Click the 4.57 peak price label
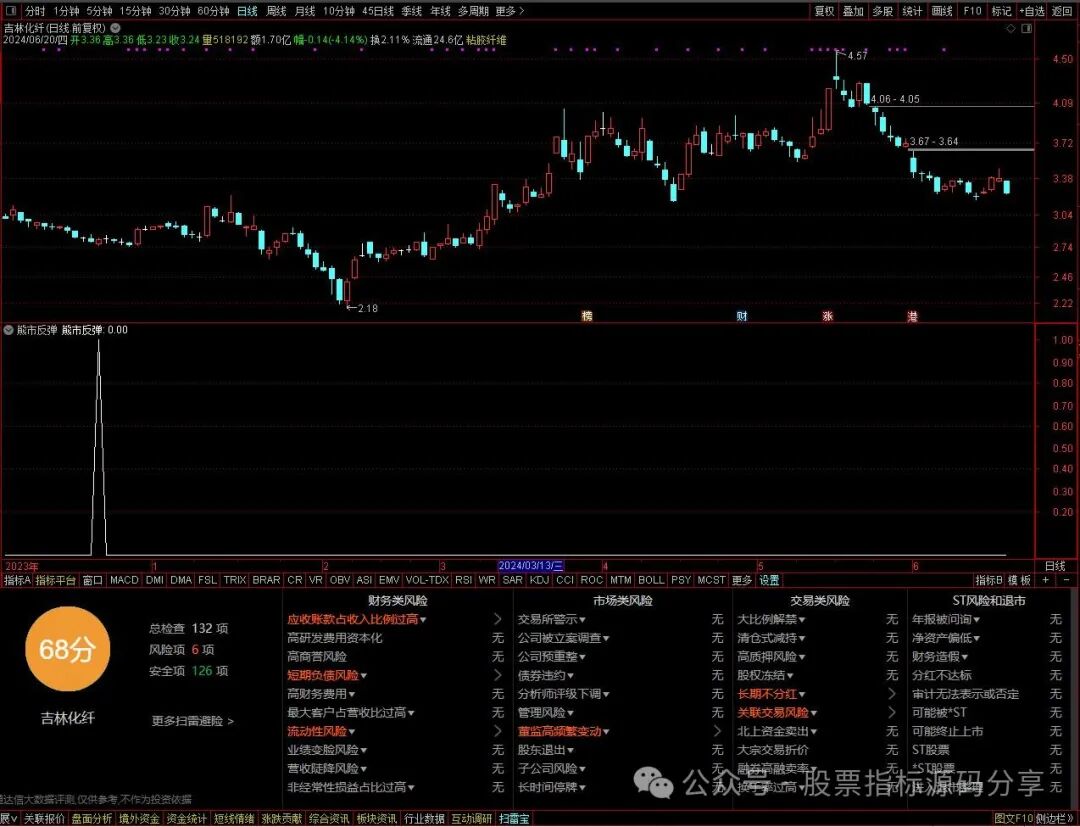Viewport: 1080px width, 827px height. pyautogui.click(x=858, y=56)
